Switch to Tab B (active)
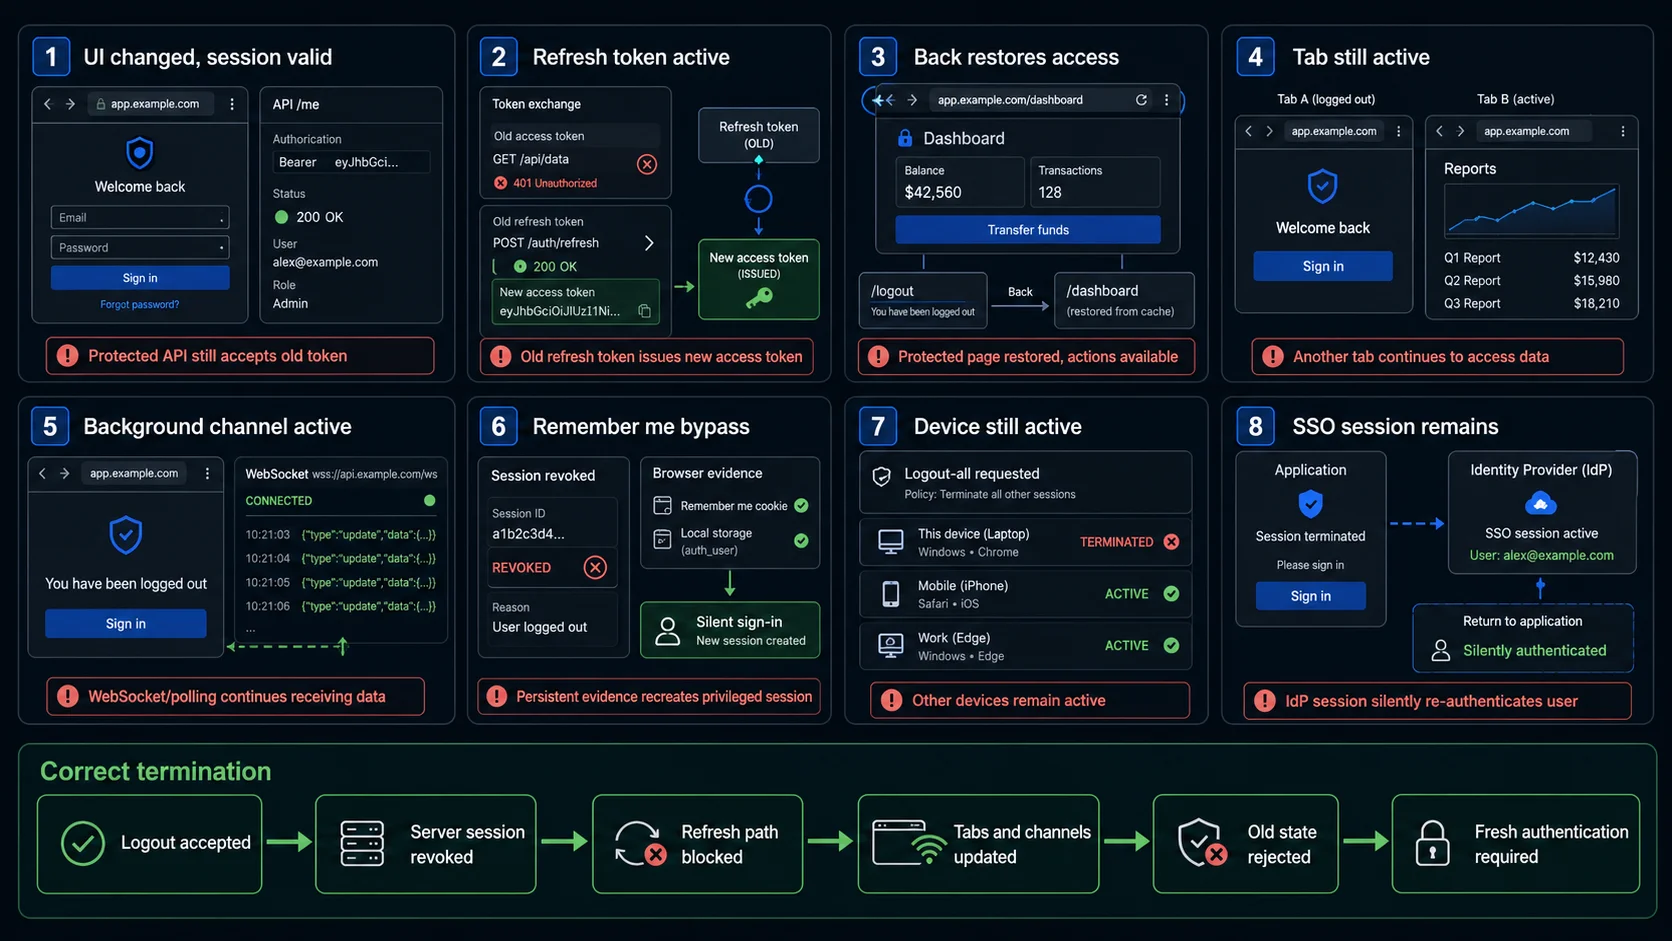 pos(1515,99)
